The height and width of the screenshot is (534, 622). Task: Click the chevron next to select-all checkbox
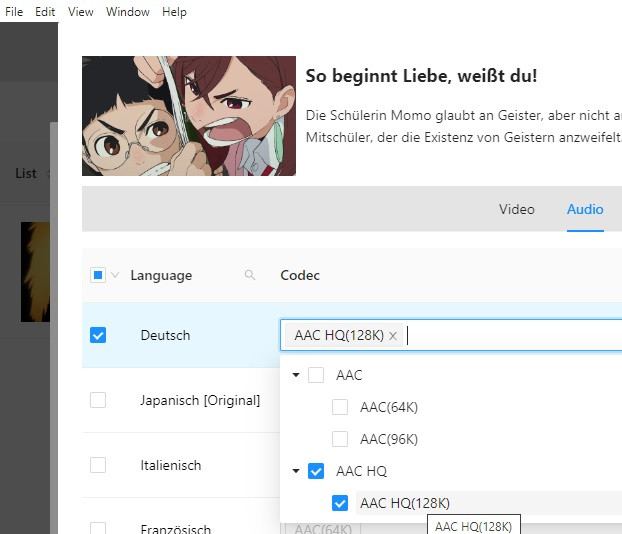pos(115,276)
